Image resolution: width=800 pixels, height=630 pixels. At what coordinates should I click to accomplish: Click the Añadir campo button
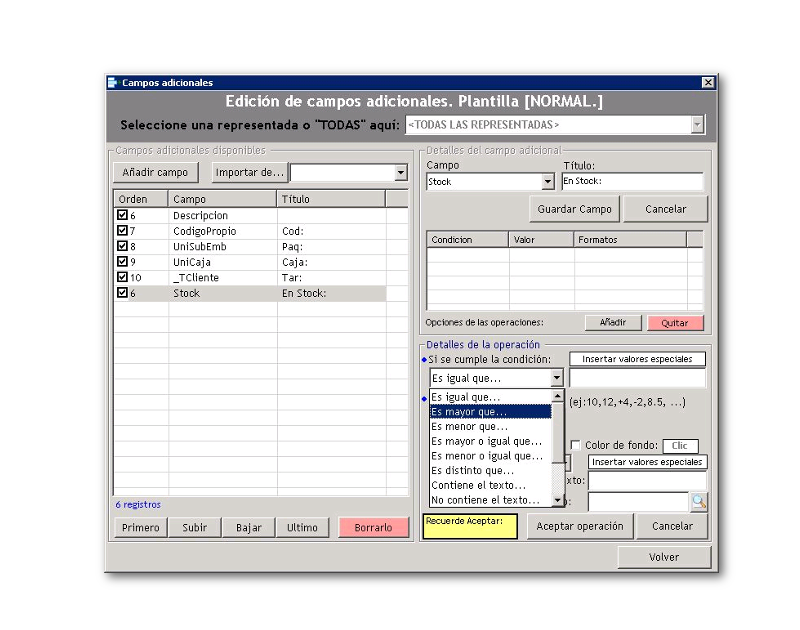pyautogui.click(x=155, y=172)
